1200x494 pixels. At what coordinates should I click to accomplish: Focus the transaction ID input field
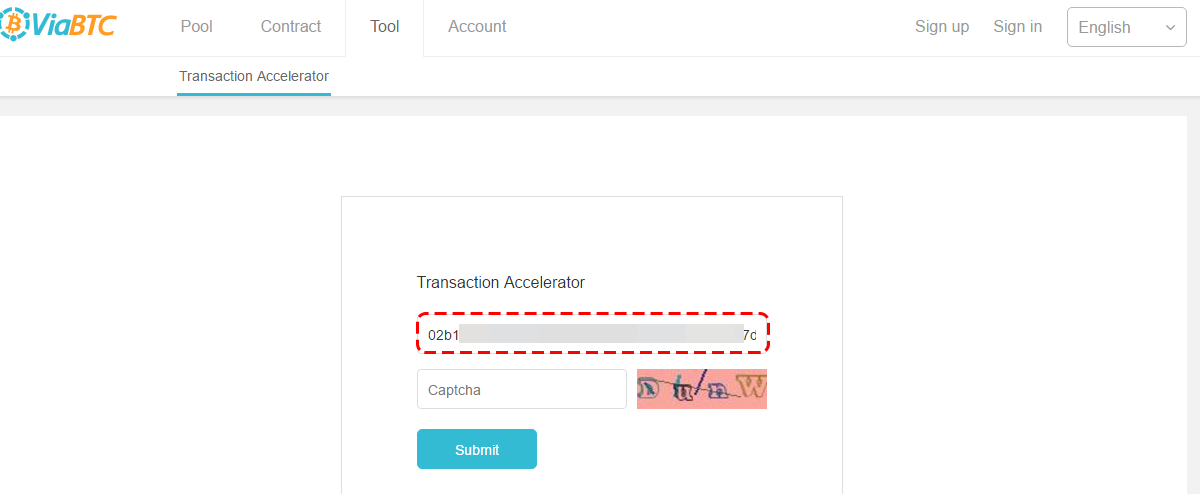click(x=593, y=334)
